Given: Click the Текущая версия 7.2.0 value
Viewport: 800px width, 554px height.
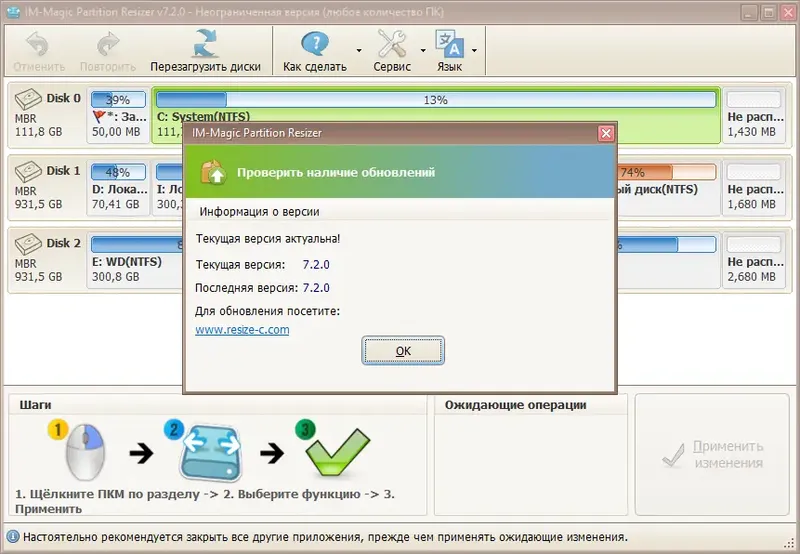Looking at the screenshot, I should [x=316, y=265].
